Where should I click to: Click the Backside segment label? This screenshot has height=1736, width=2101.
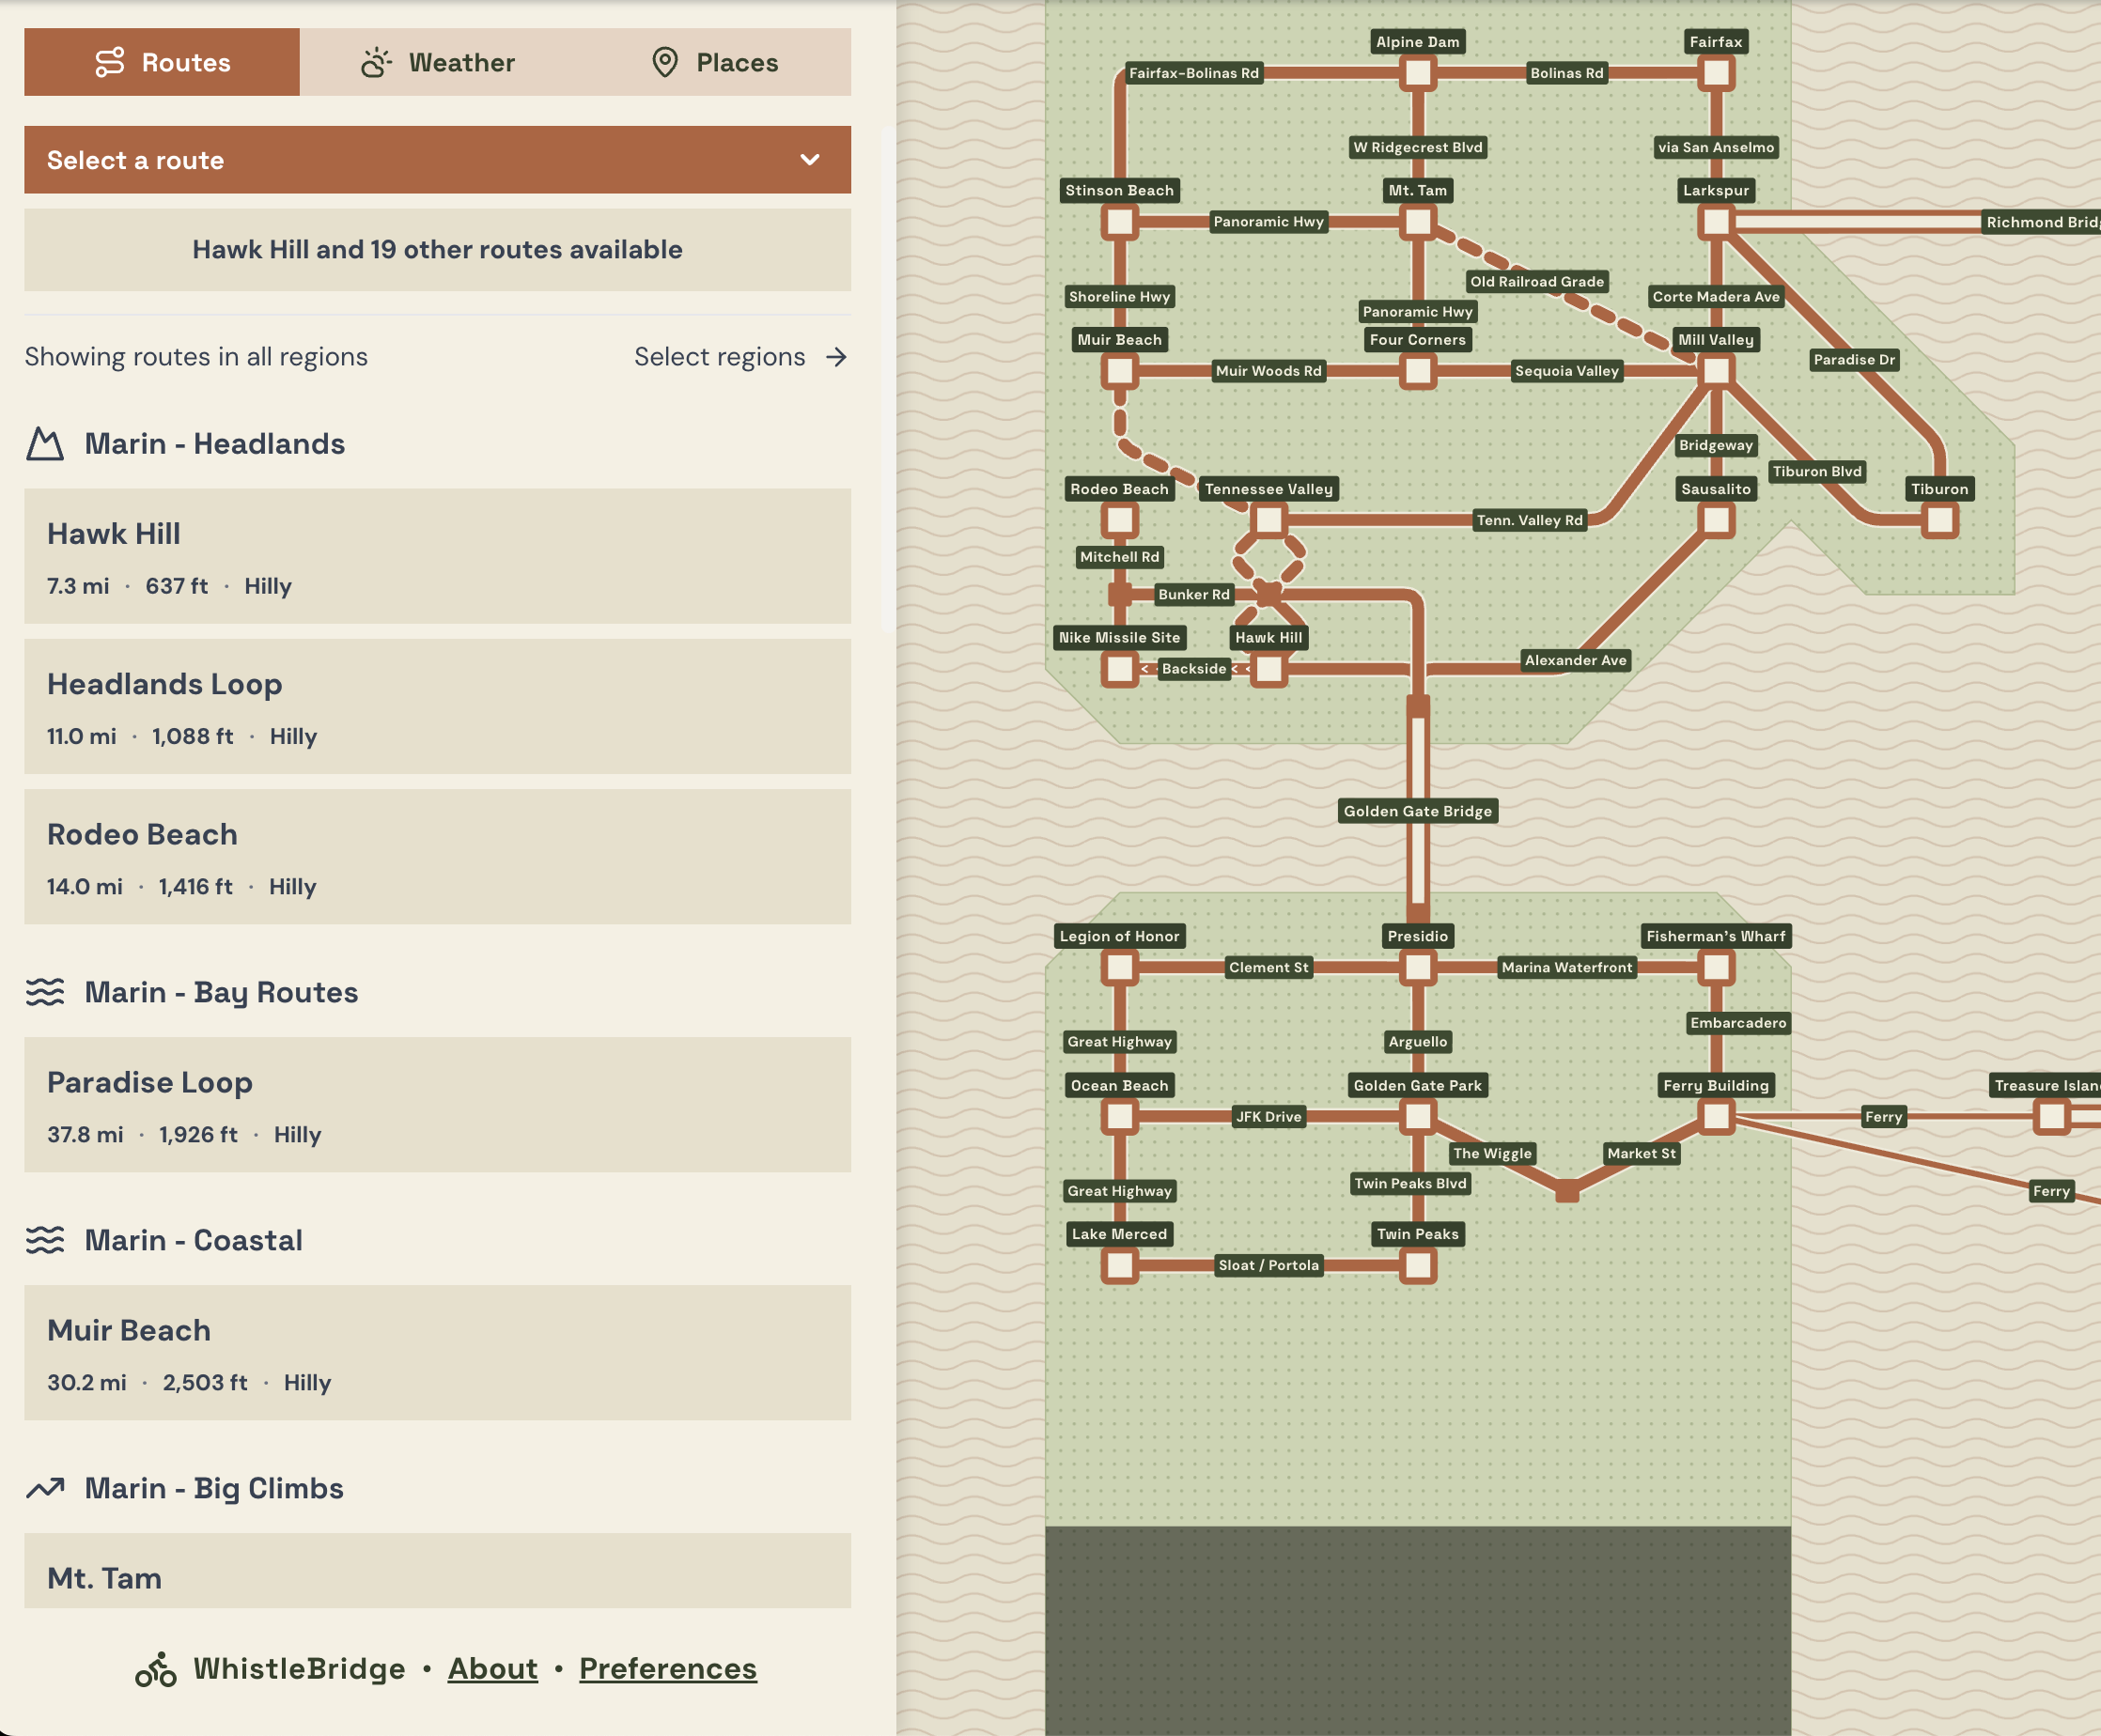tap(1194, 669)
